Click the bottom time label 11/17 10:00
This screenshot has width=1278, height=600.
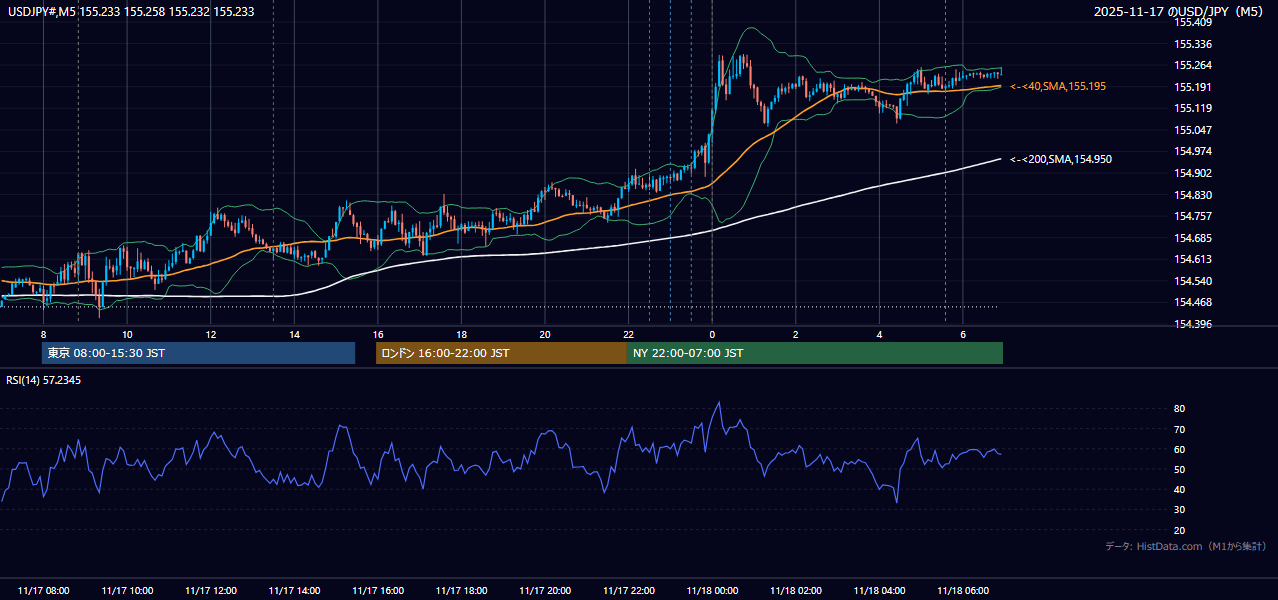click(x=127, y=591)
